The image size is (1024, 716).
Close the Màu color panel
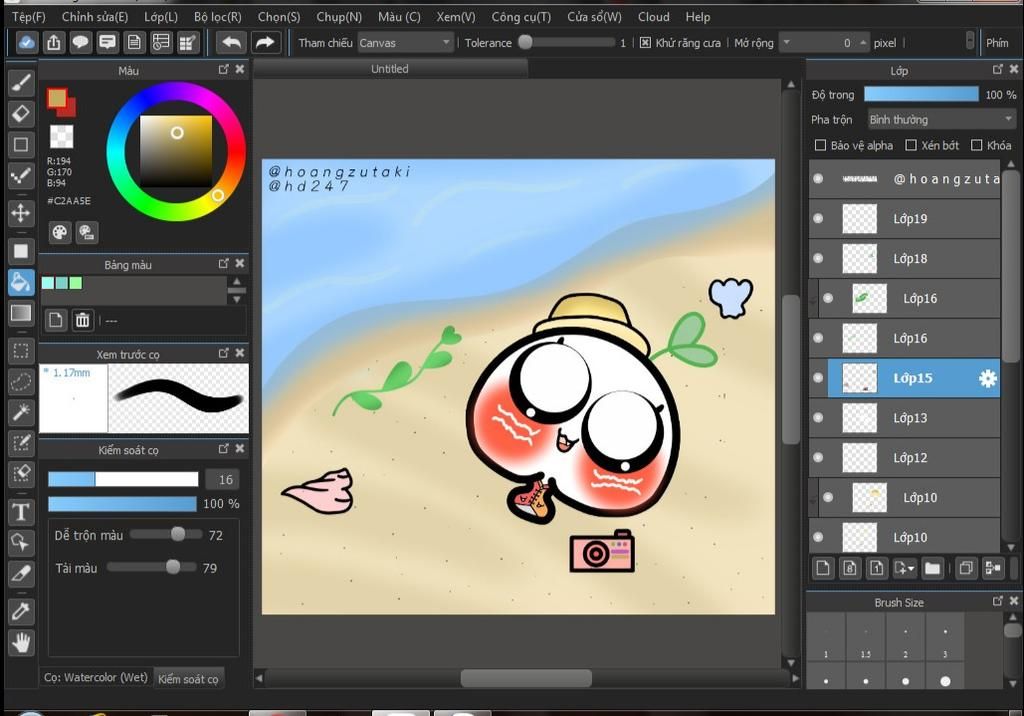pyautogui.click(x=240, y=69)
